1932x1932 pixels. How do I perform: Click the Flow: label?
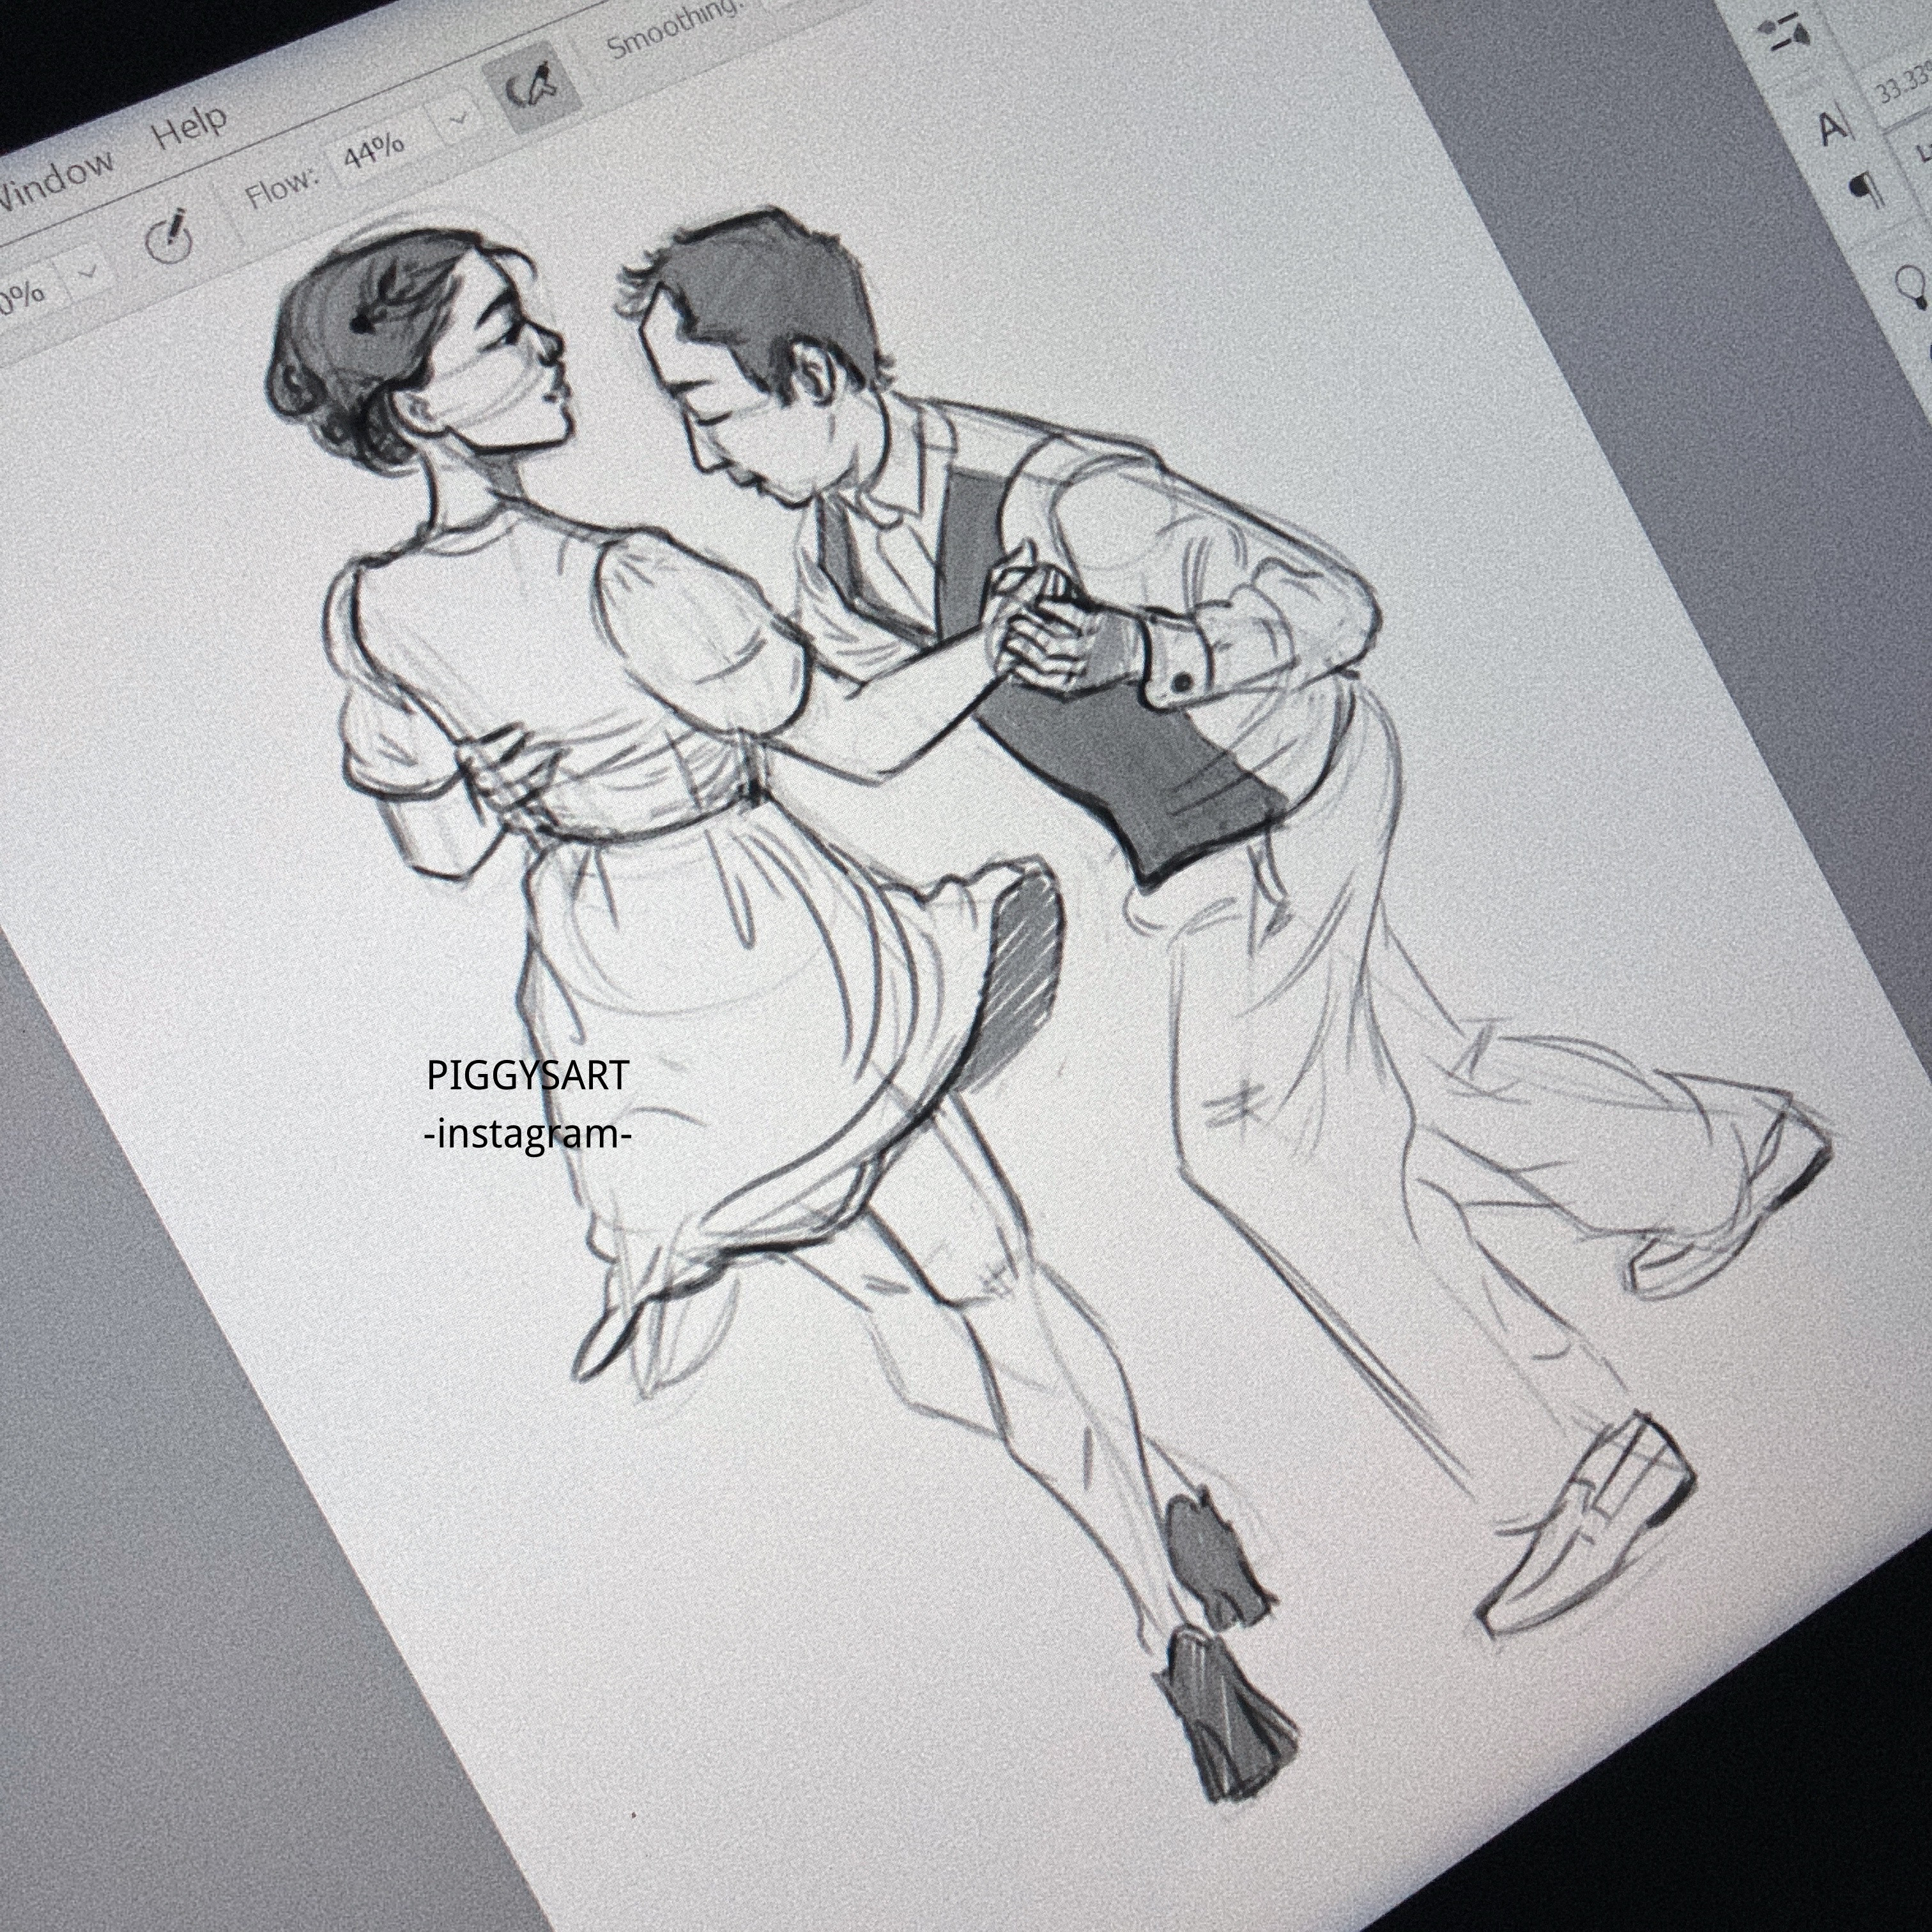(283, 187)
